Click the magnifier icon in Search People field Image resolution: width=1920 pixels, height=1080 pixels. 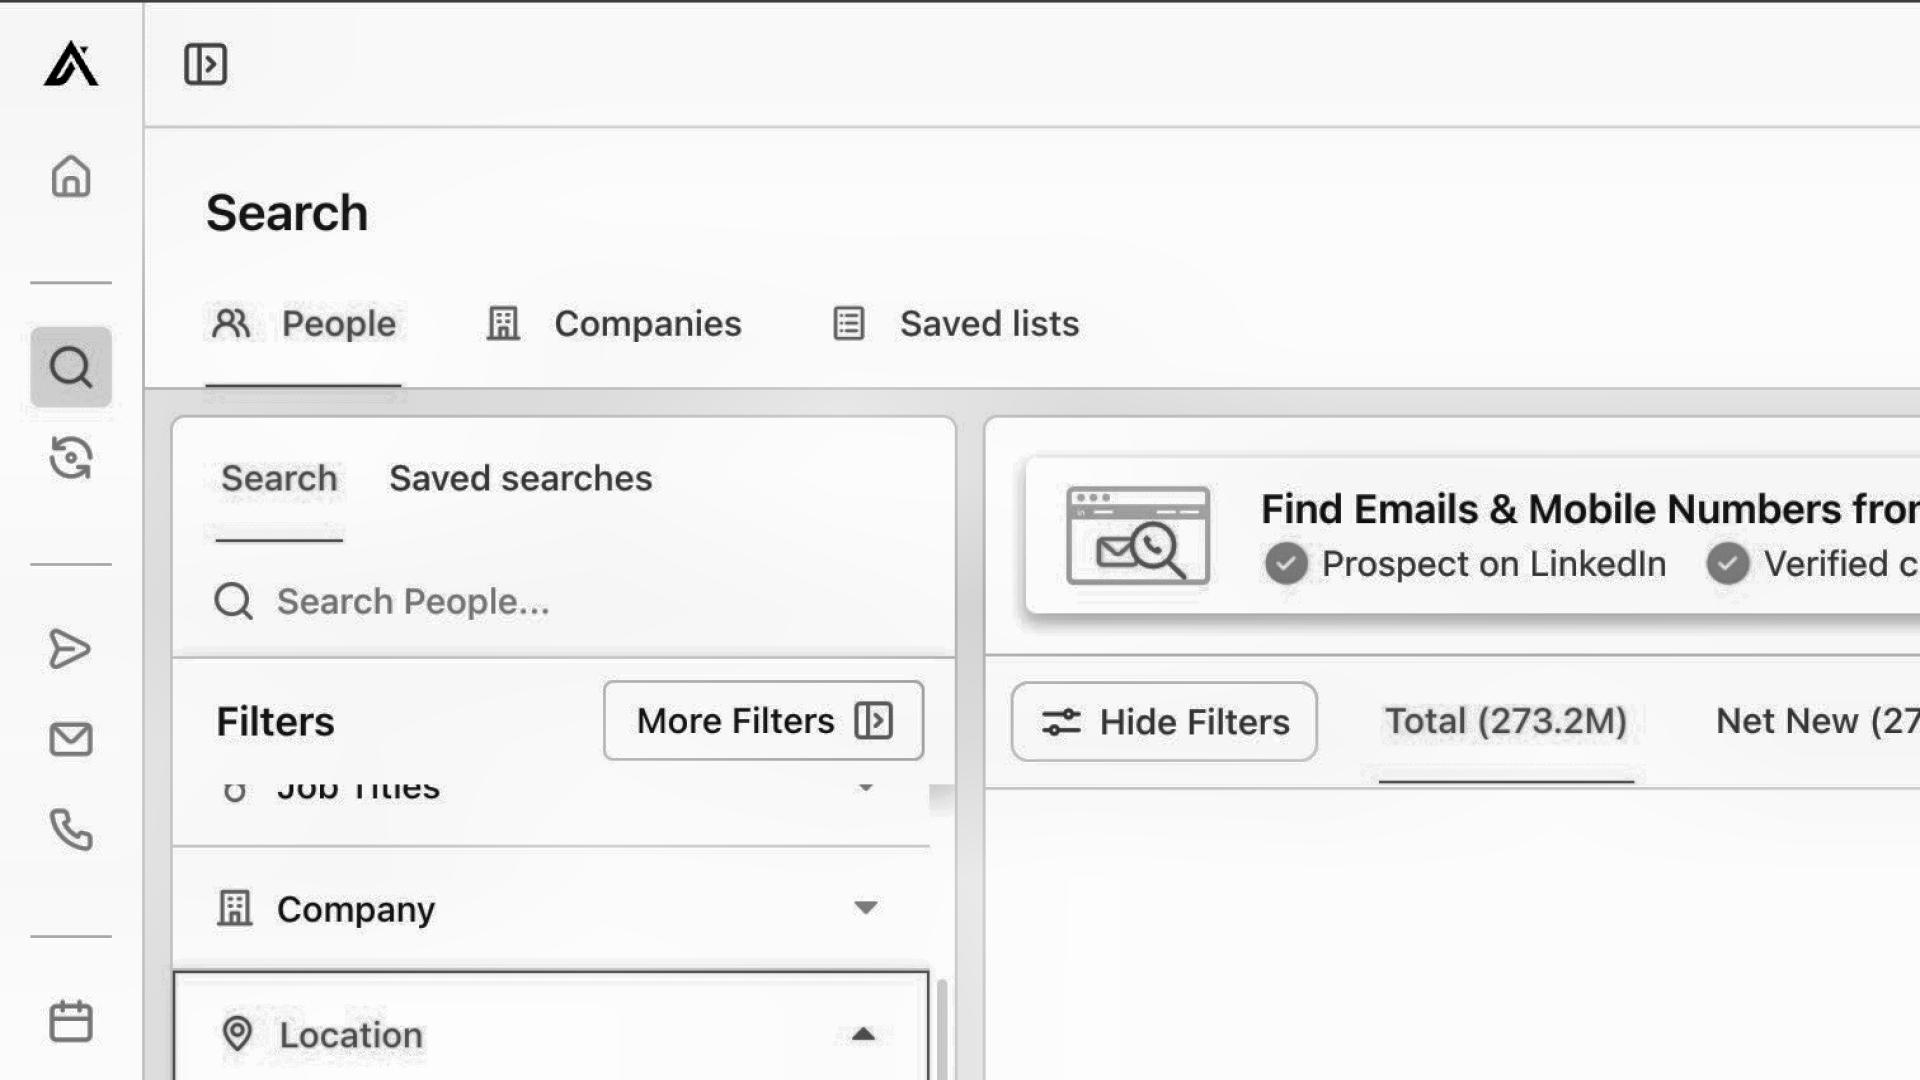pyautogui.click(x=234, y=602)
